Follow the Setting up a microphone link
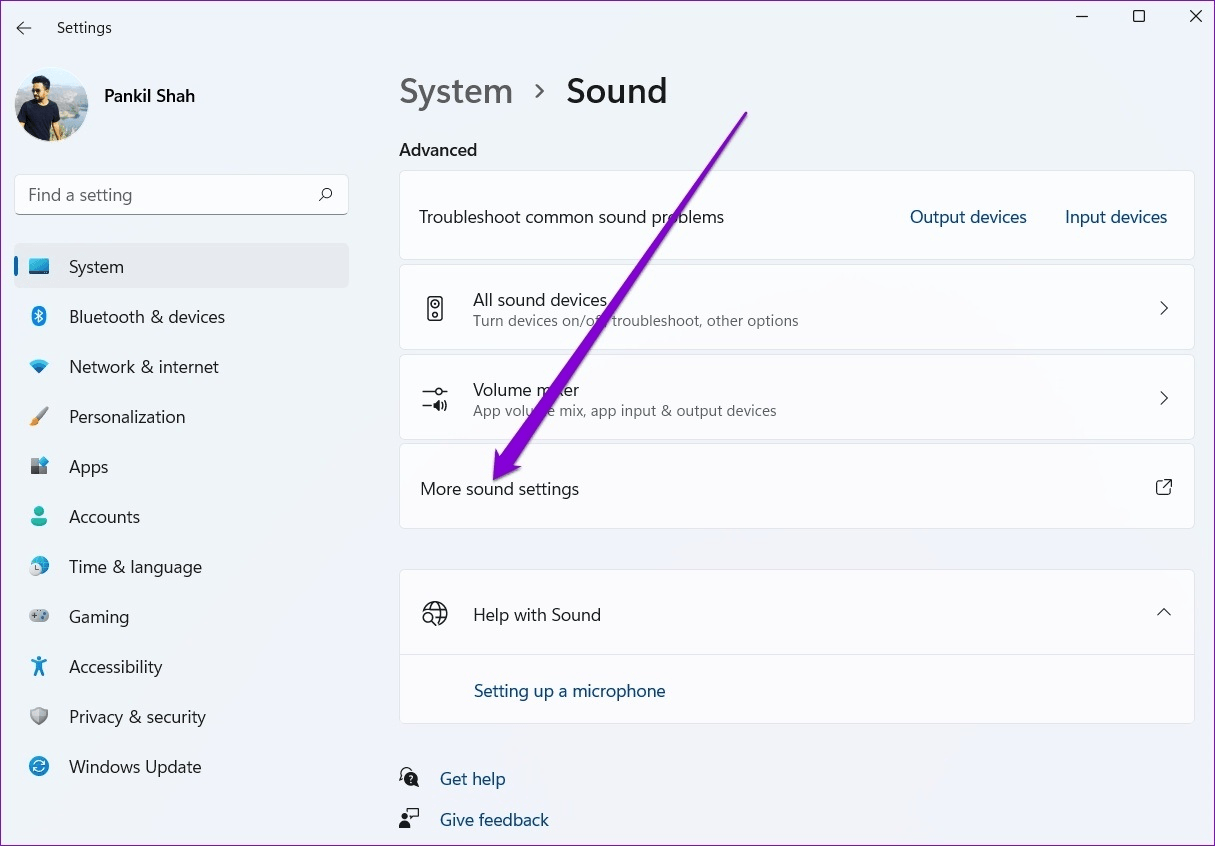Viewport: 1215px width, 846px height. (x=569, y=690)
